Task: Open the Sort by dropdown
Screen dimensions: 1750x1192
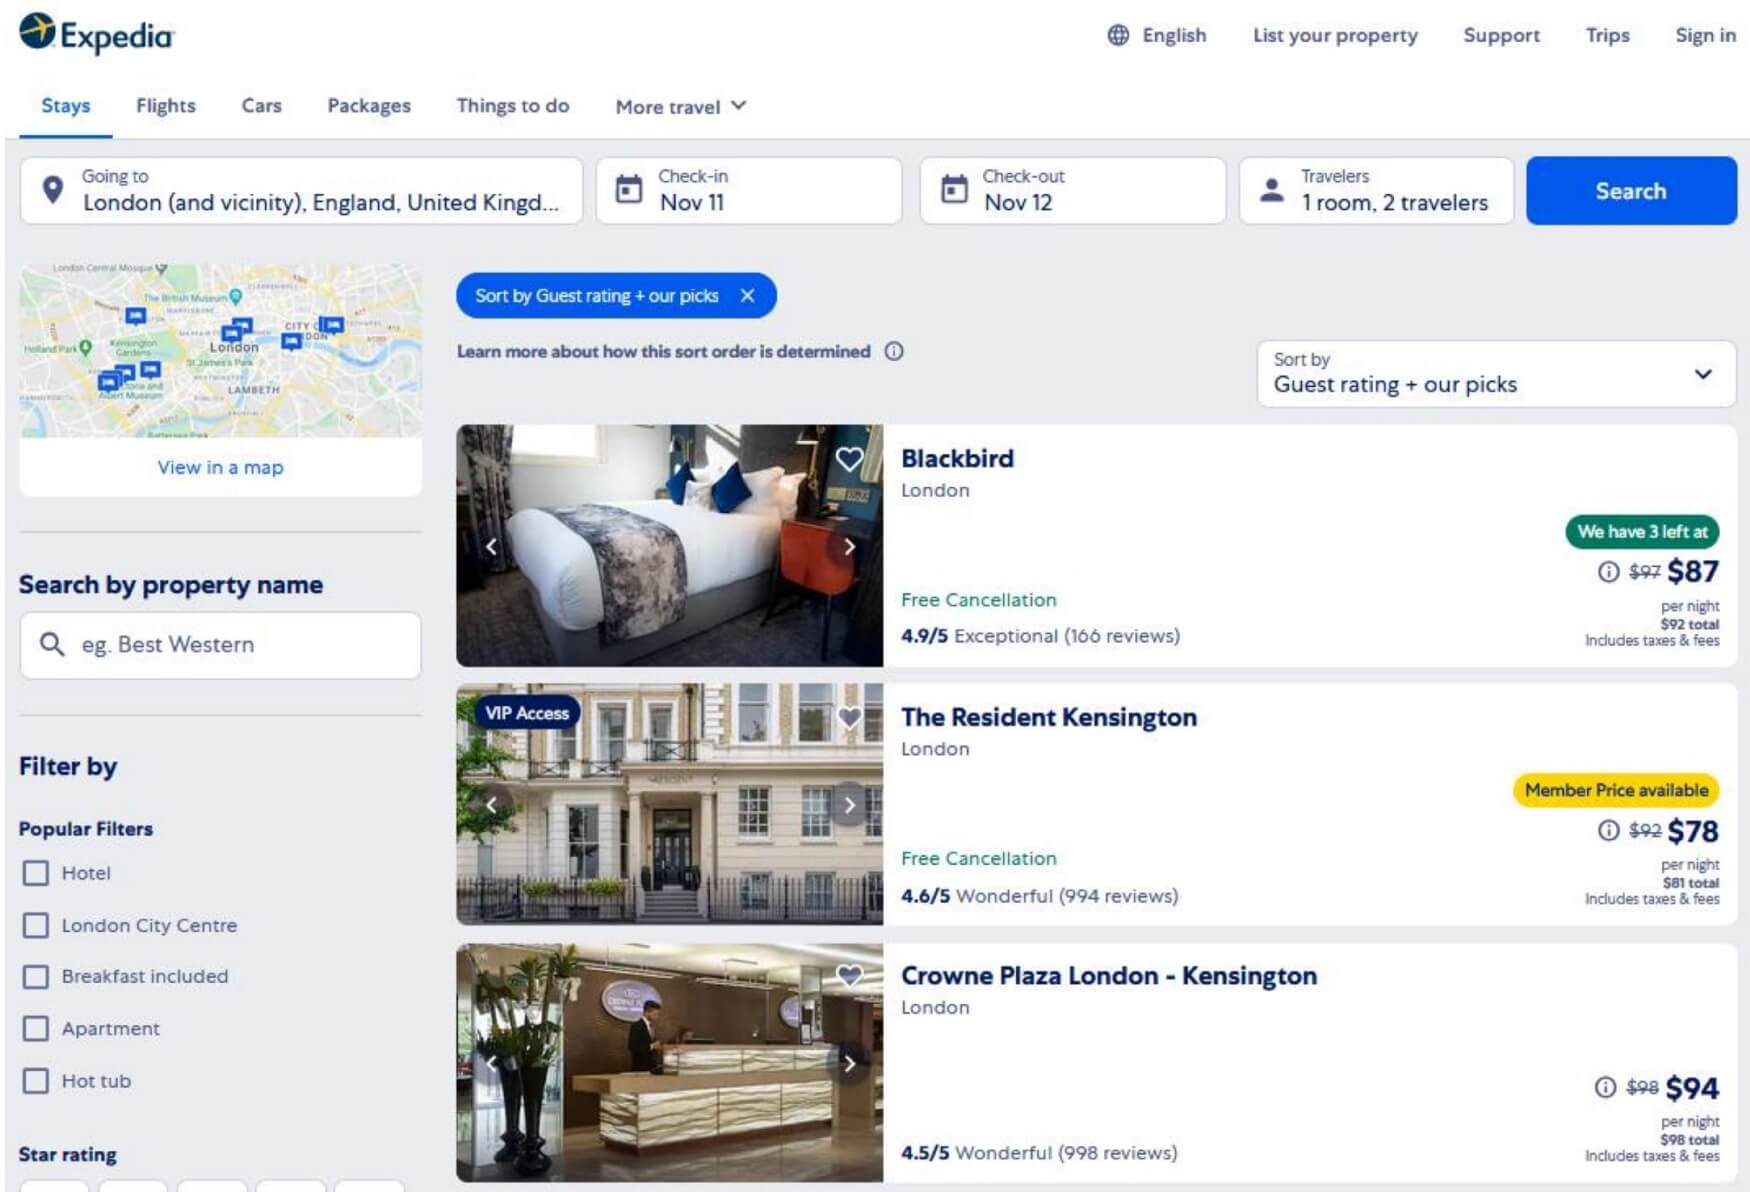Action: [1496, 374]
